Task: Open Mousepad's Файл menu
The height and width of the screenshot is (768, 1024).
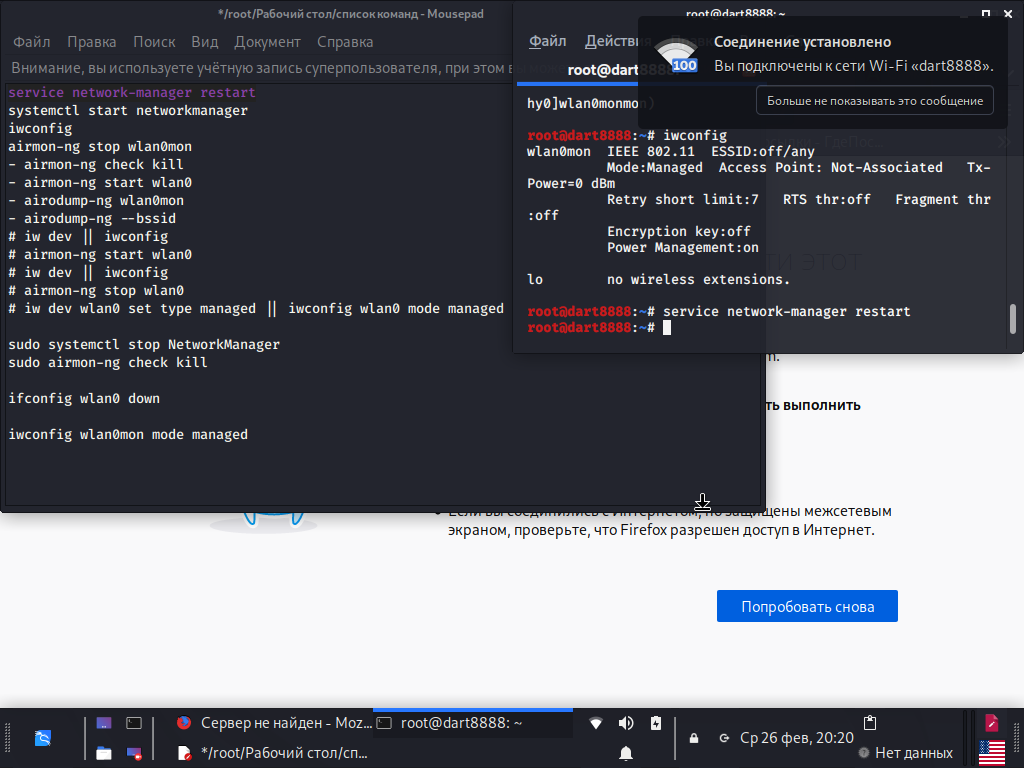Action: [32, 42]
